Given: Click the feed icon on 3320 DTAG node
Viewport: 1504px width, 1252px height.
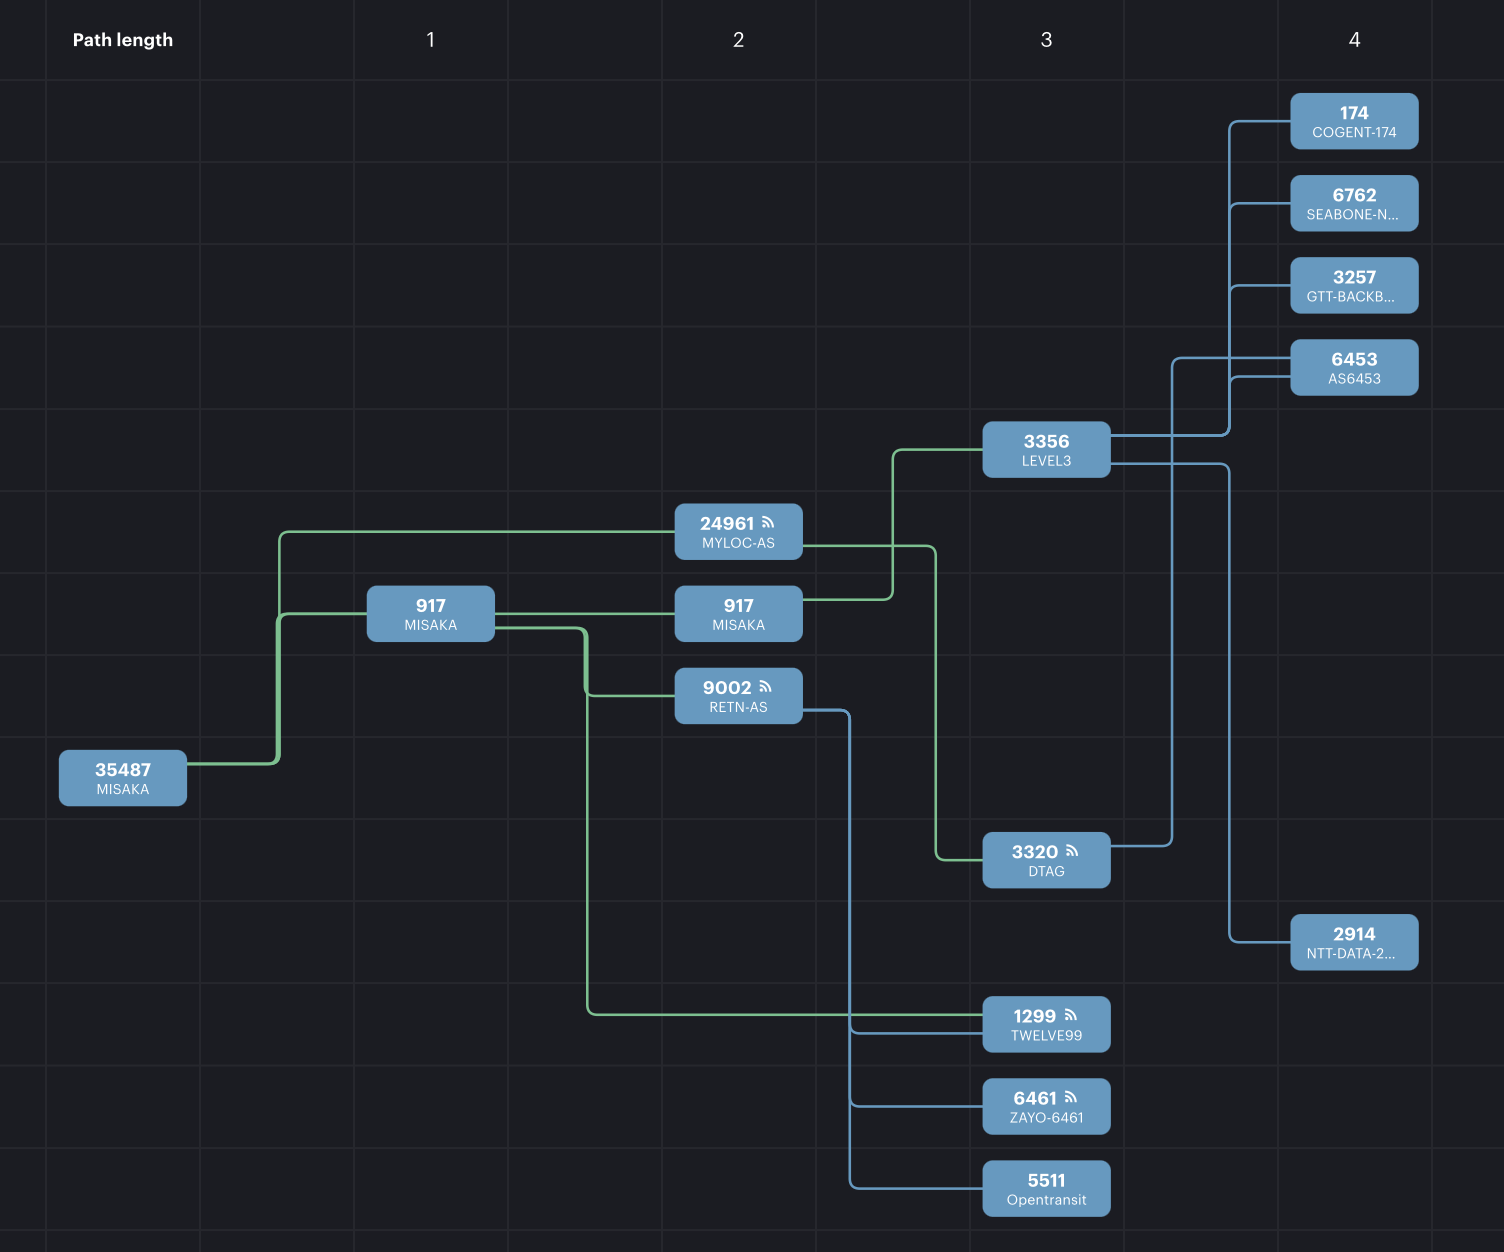Looking at the screenshot, I should [1072, 851].
